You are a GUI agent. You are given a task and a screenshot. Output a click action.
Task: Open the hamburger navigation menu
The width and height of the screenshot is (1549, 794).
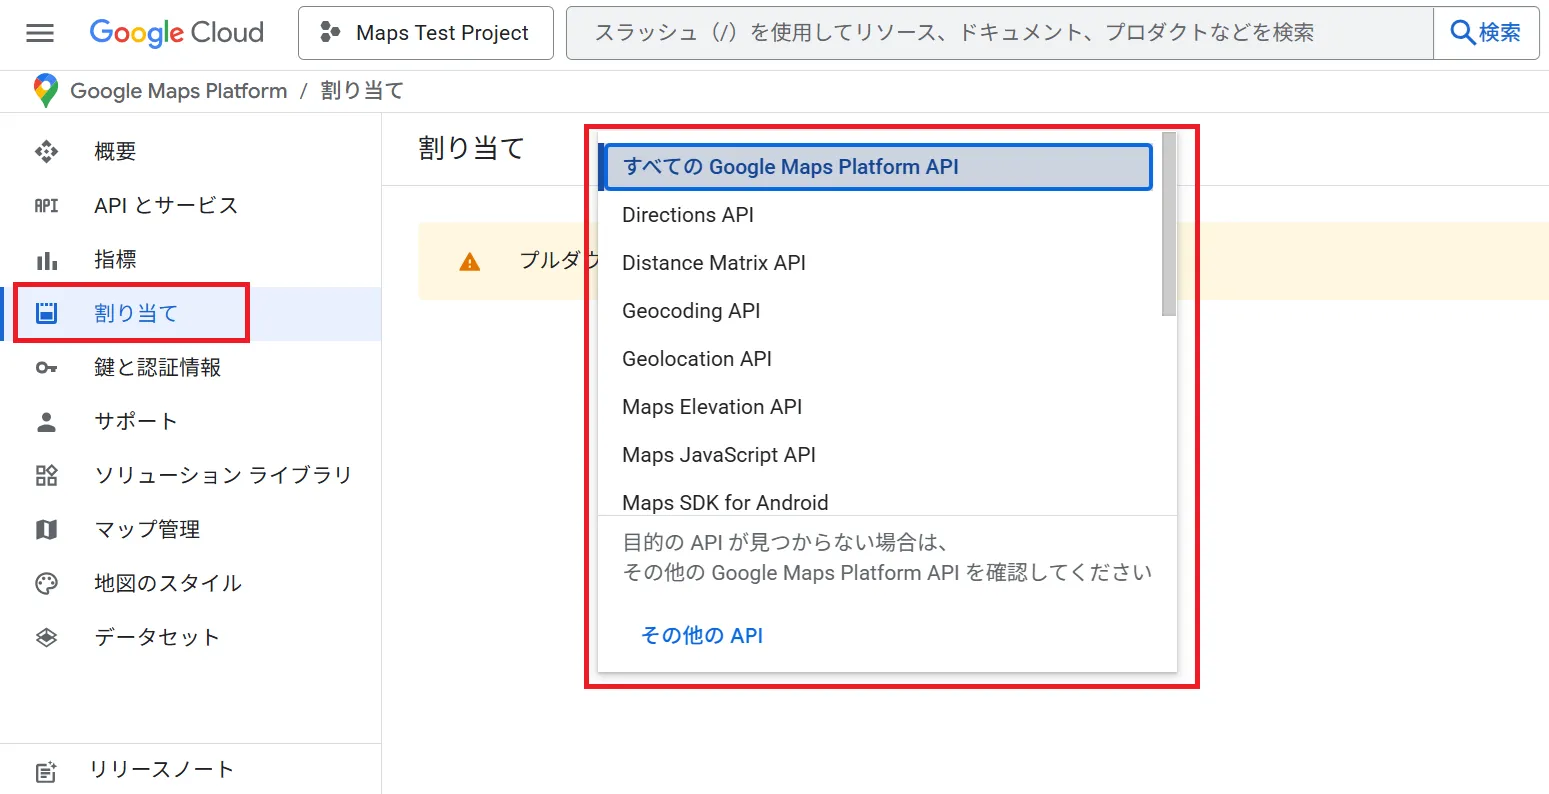click(x=40, y=33)
